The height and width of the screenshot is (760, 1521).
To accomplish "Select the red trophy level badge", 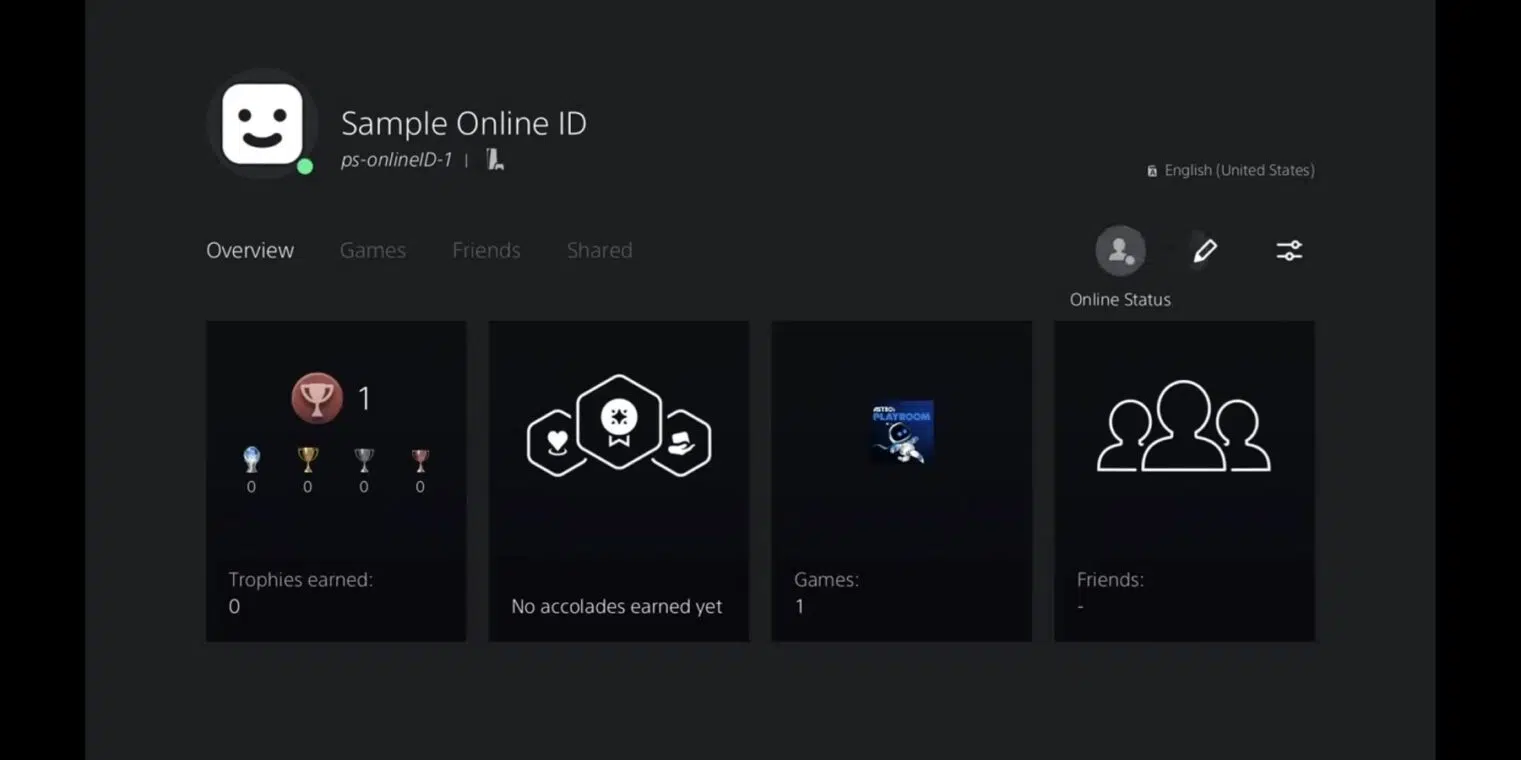I will tap(316, 398).
